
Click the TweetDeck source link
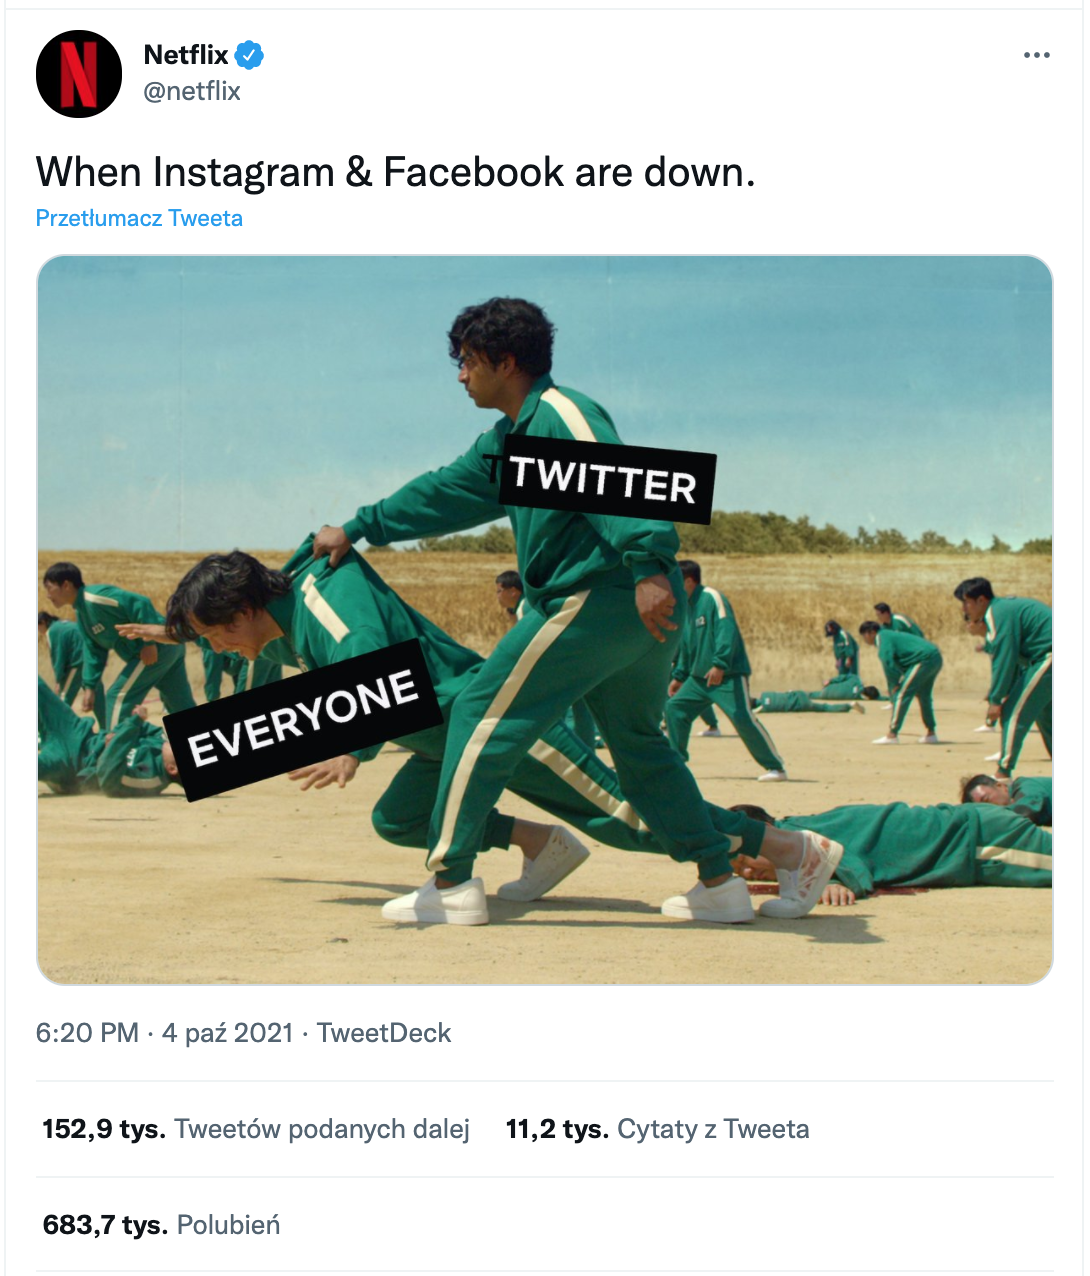(x=384, y=1033)
